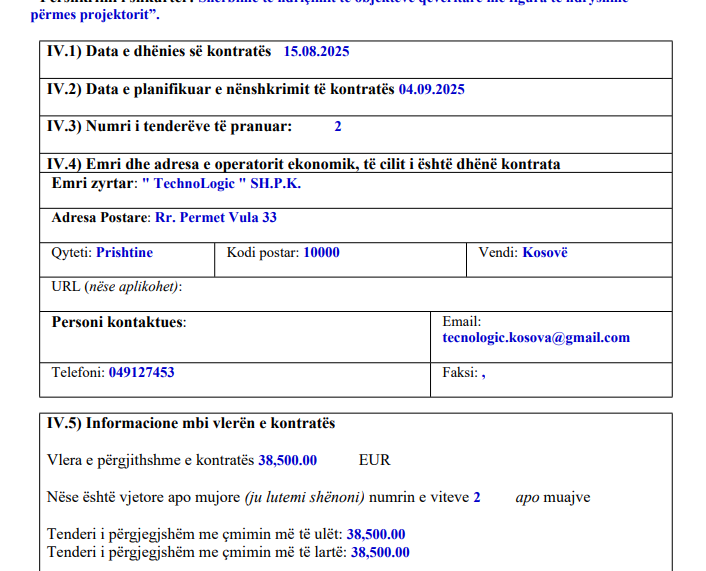Viewport: 706px width, 571px height.
Task: Click the official name "TechnoLogic" SH.P.K.
Action: pyautogui.click(x=221, y=184)
